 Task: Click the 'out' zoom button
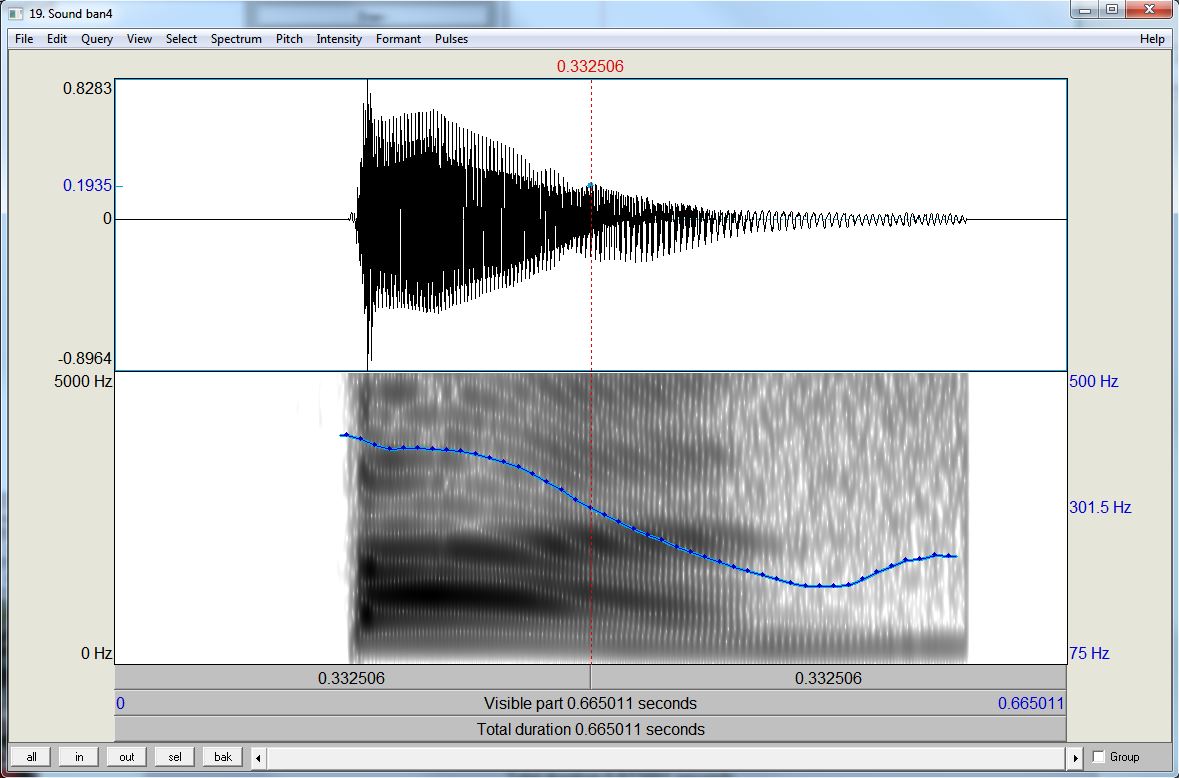pos(127,757)
